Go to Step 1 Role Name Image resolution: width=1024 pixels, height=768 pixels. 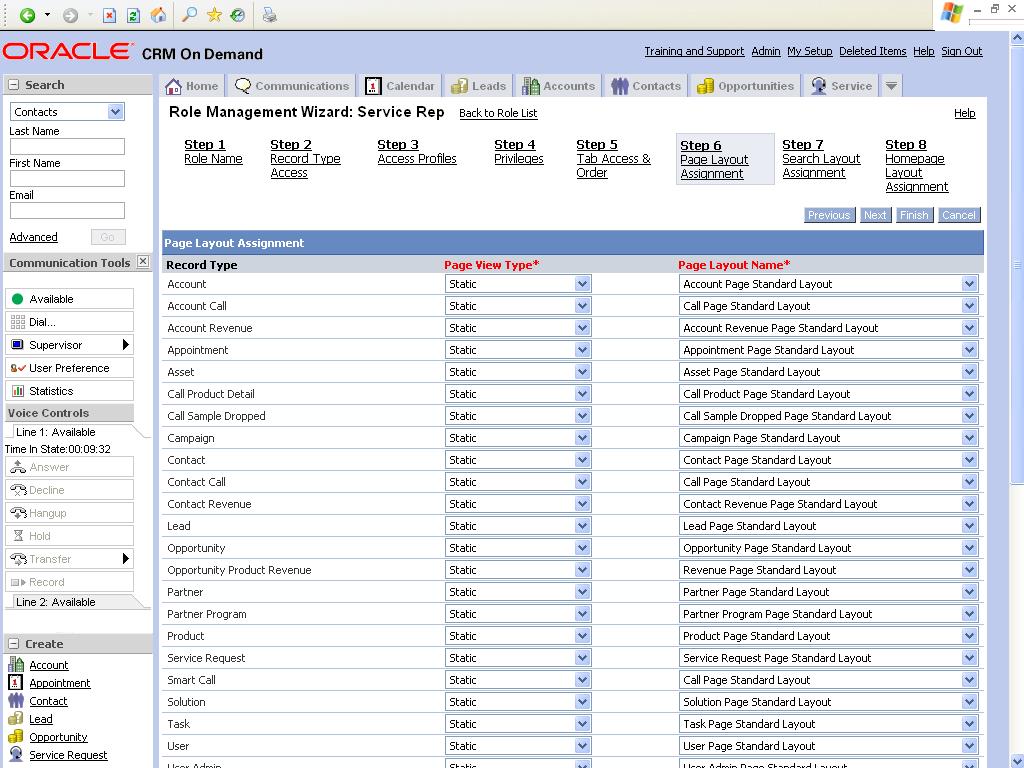(x=213, y=152)
